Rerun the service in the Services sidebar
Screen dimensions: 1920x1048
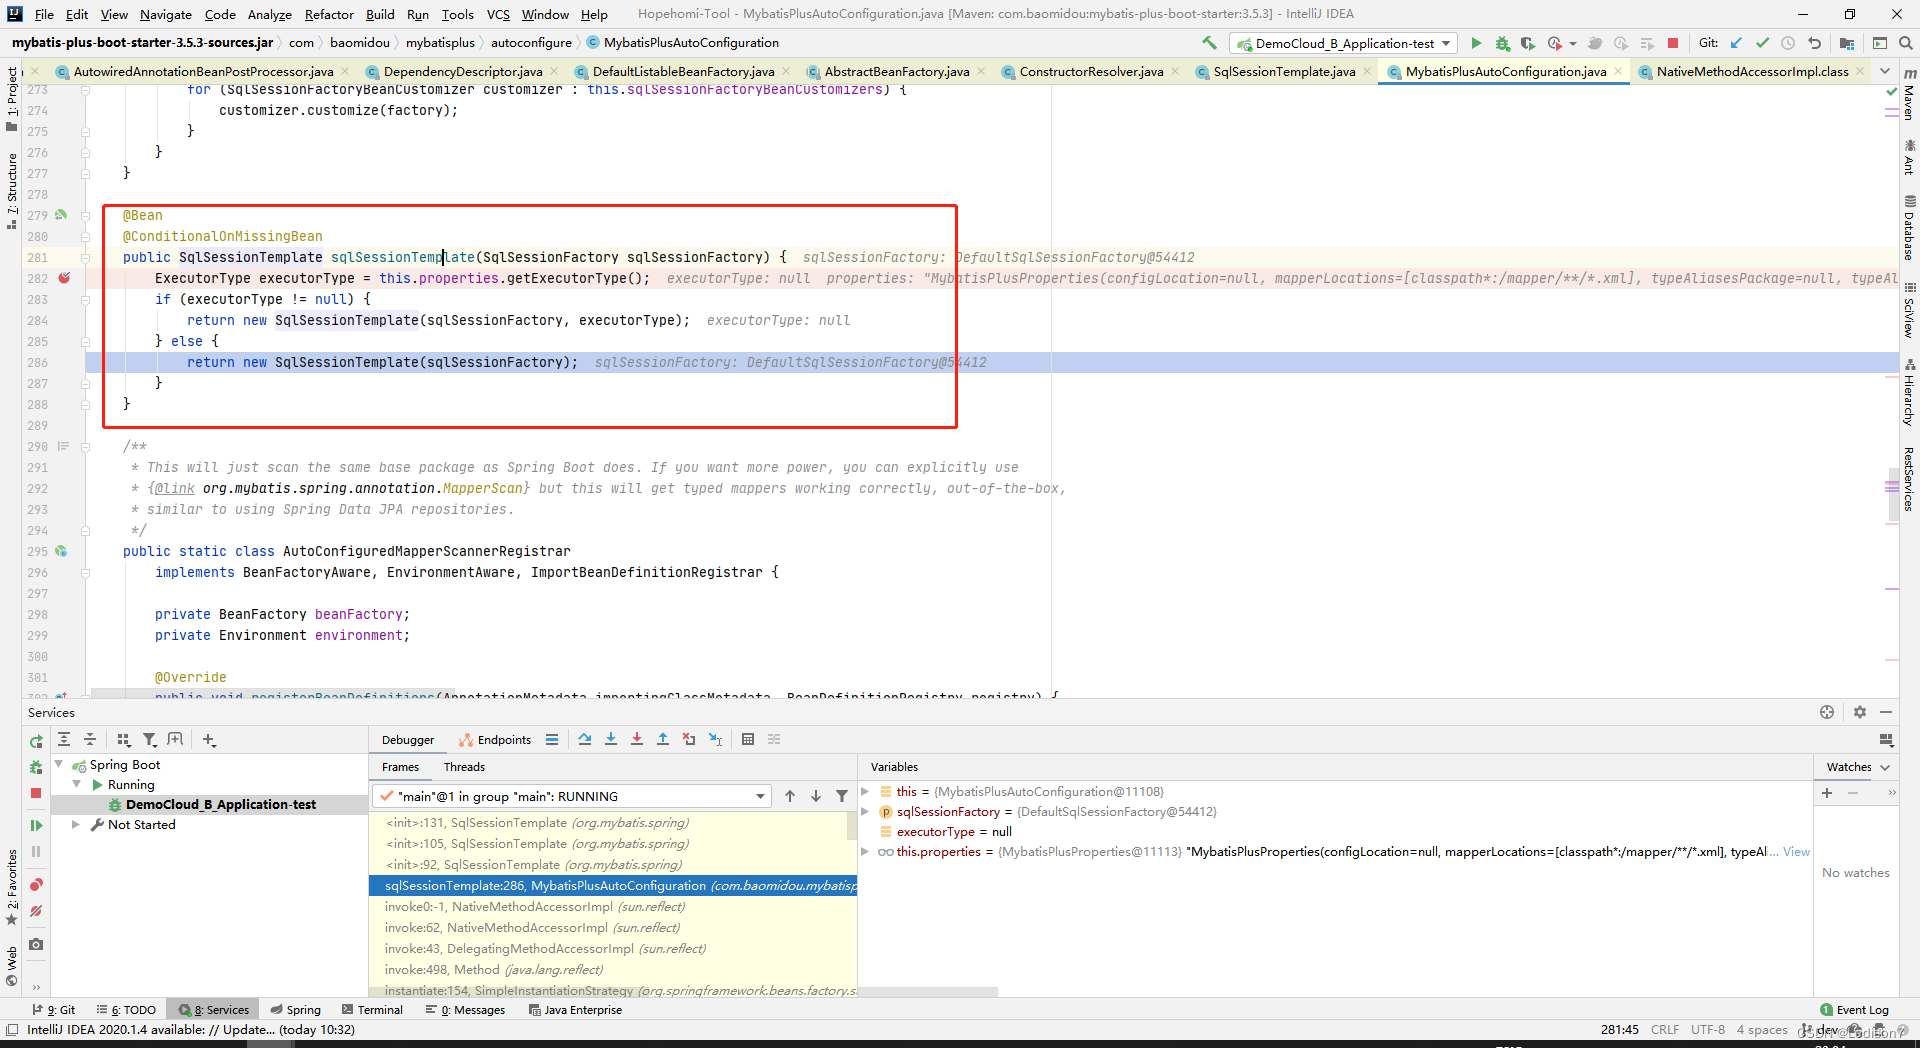coord(36,741)
